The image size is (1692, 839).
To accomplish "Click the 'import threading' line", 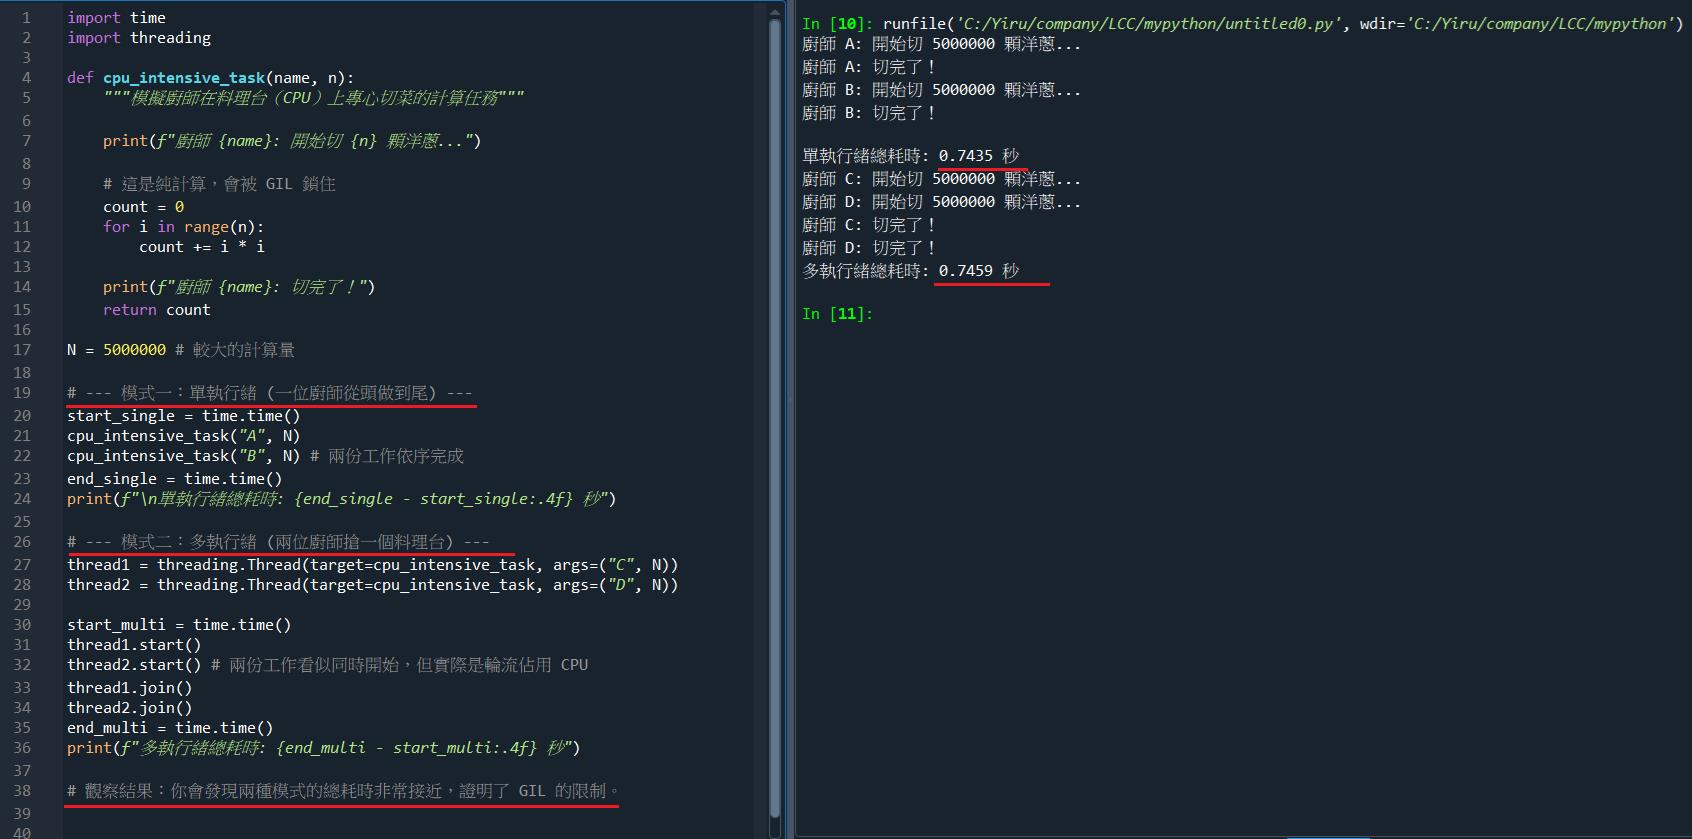I will 139,38.
